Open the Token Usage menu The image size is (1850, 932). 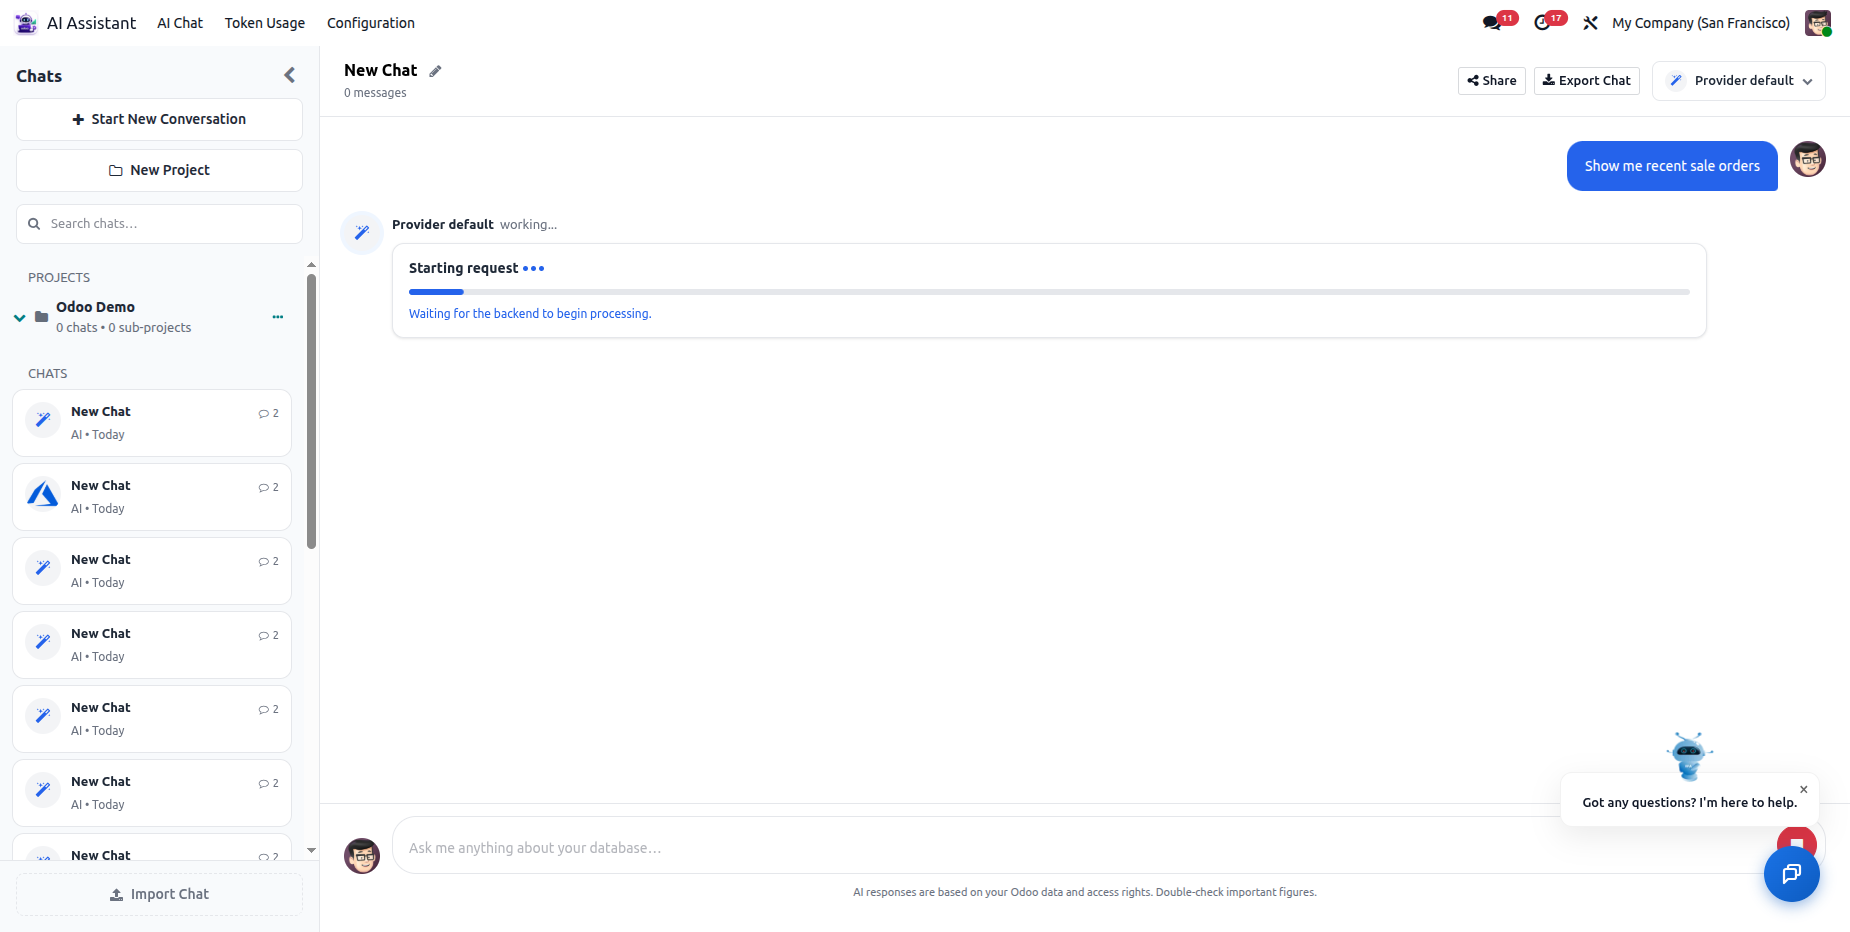point(265,23)
